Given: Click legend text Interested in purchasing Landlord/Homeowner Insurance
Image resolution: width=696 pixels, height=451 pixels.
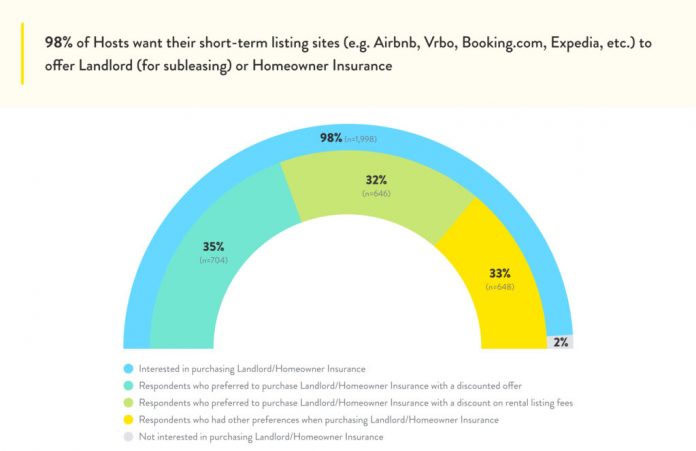Looking at the screenshot, I should (252, 369).
